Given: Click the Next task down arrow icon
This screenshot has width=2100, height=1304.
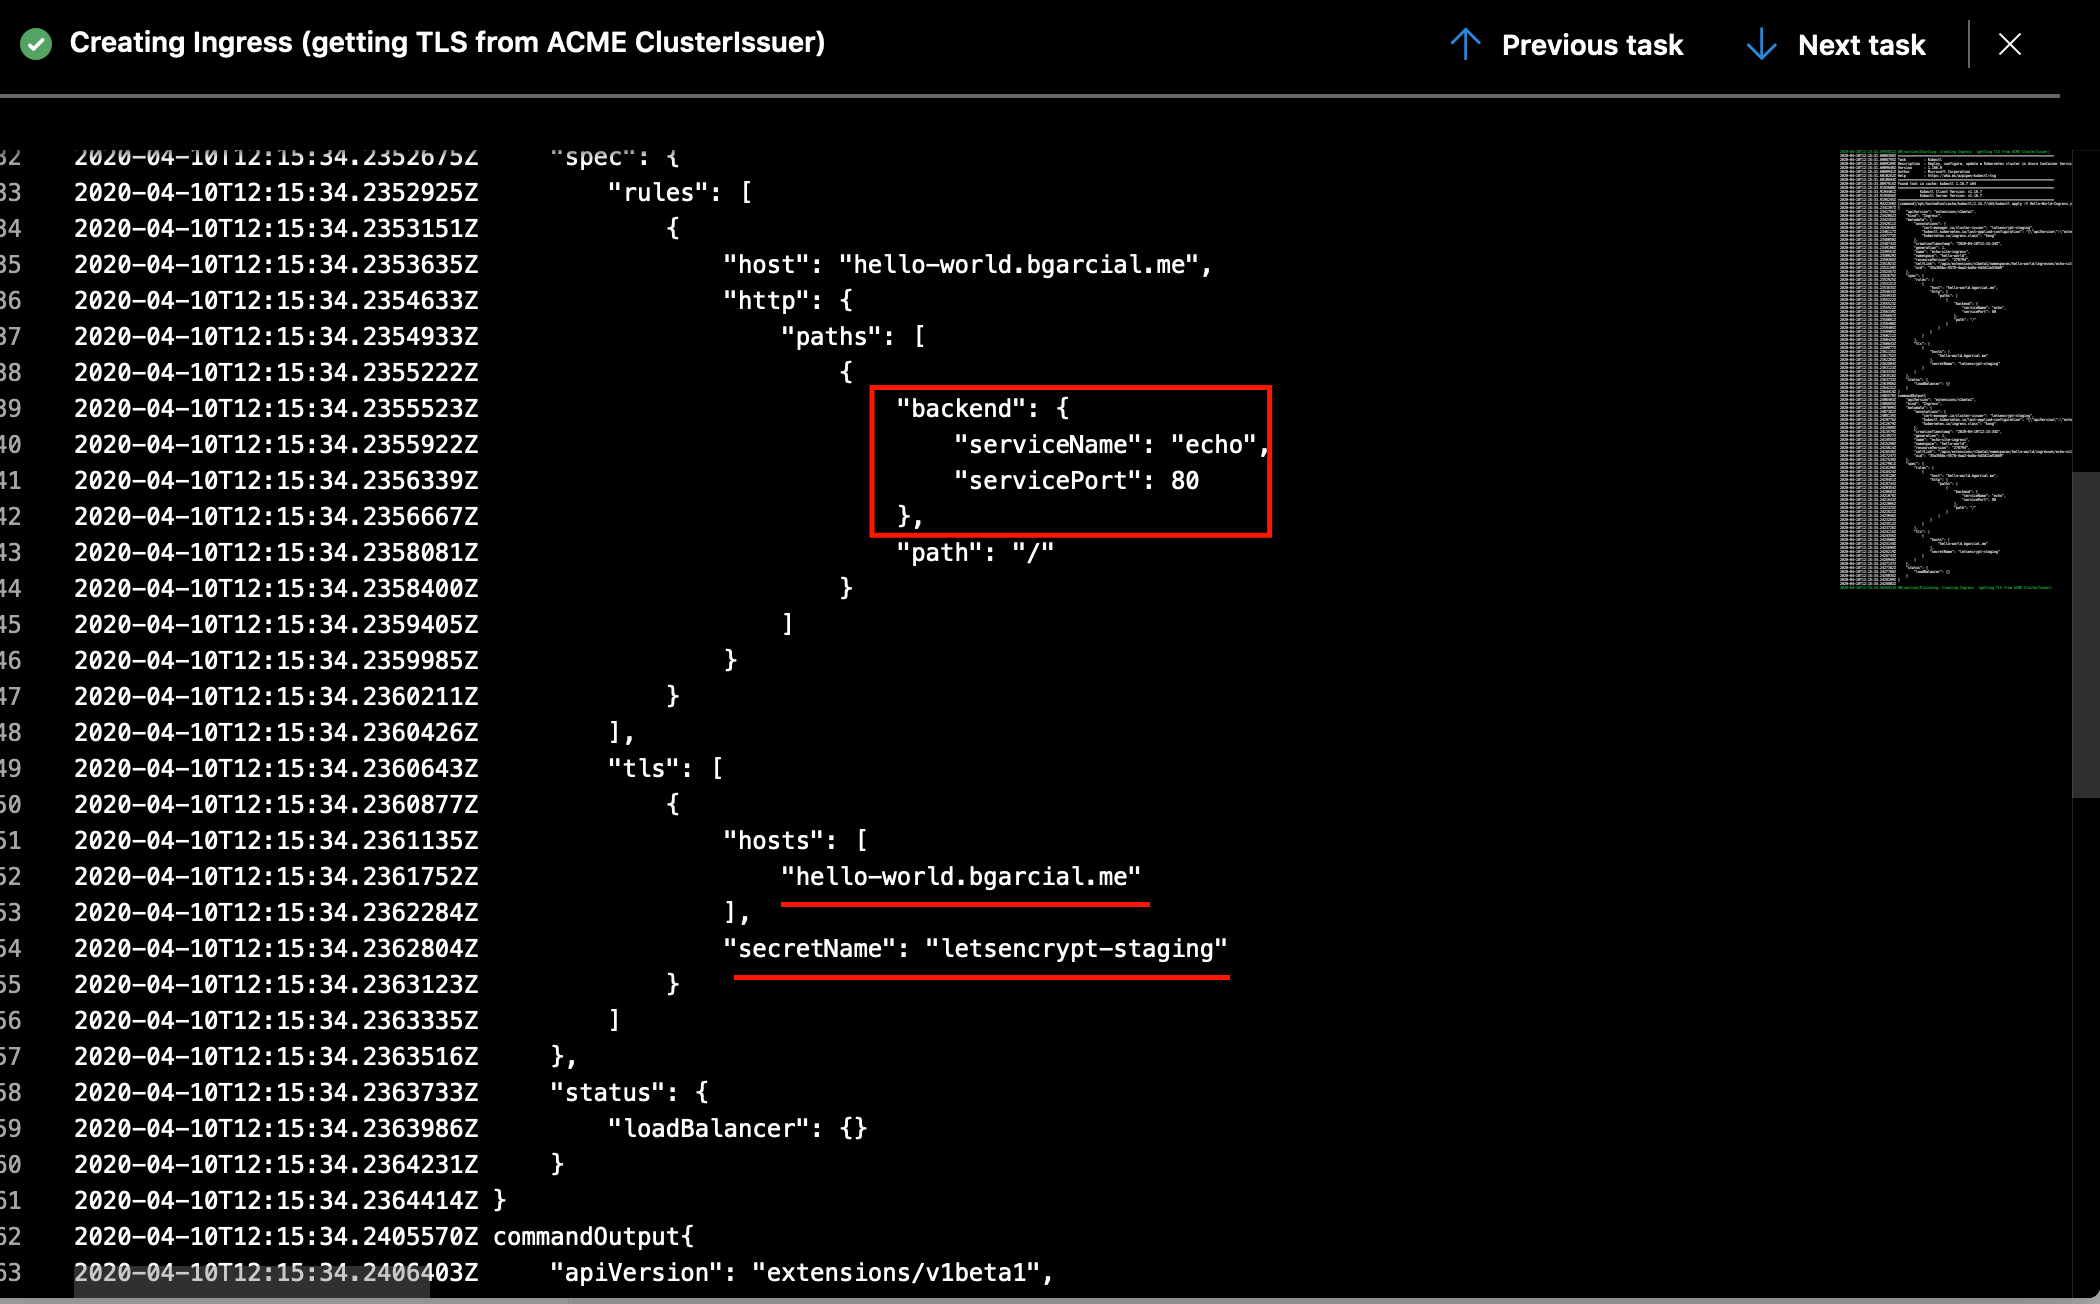Looking at the screenshot, I should point(1761,44).
